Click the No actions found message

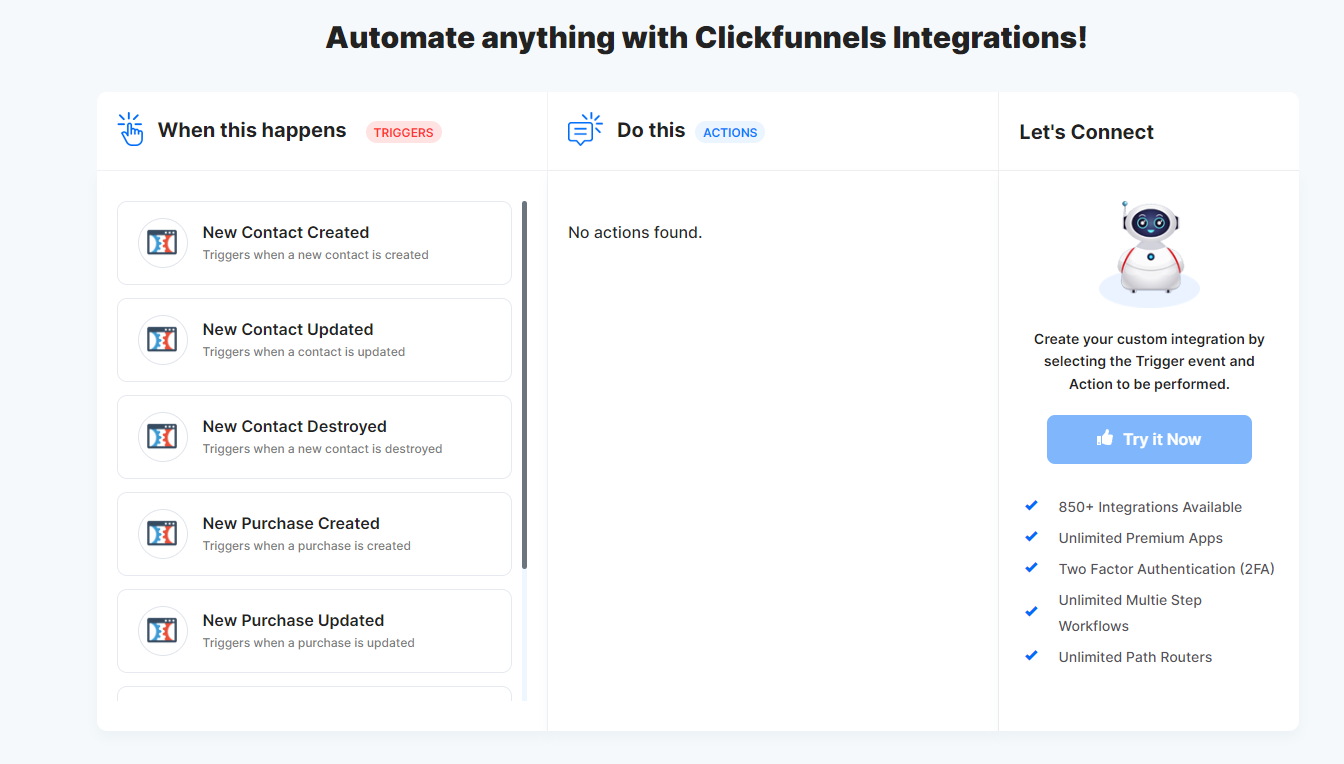pyautogui.click(x=635, y=232)
